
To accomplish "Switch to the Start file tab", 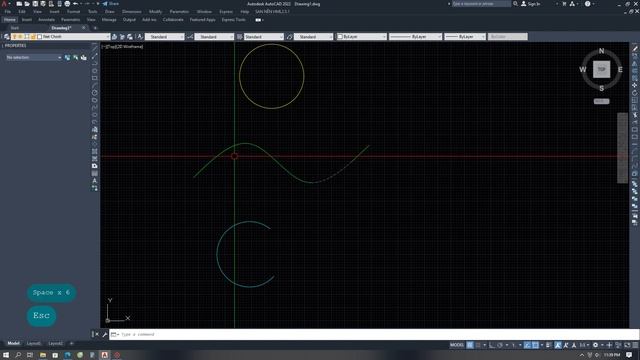I will (15, 28).
